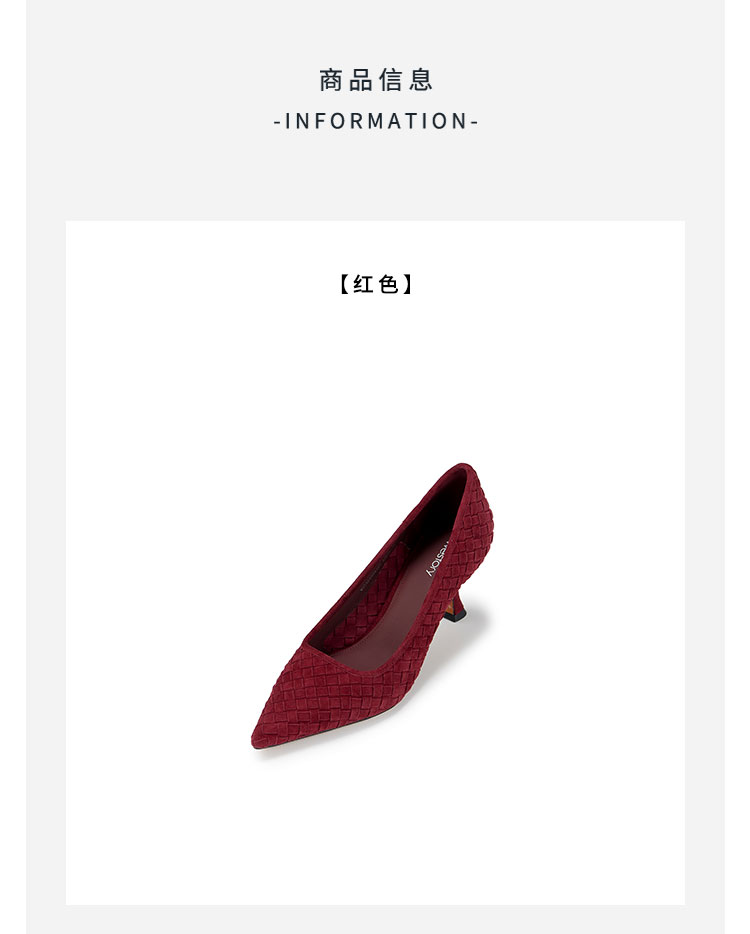Click the gray header area above the white card
Viewport: 750px width, 934px height.
(x=375, y=173)
